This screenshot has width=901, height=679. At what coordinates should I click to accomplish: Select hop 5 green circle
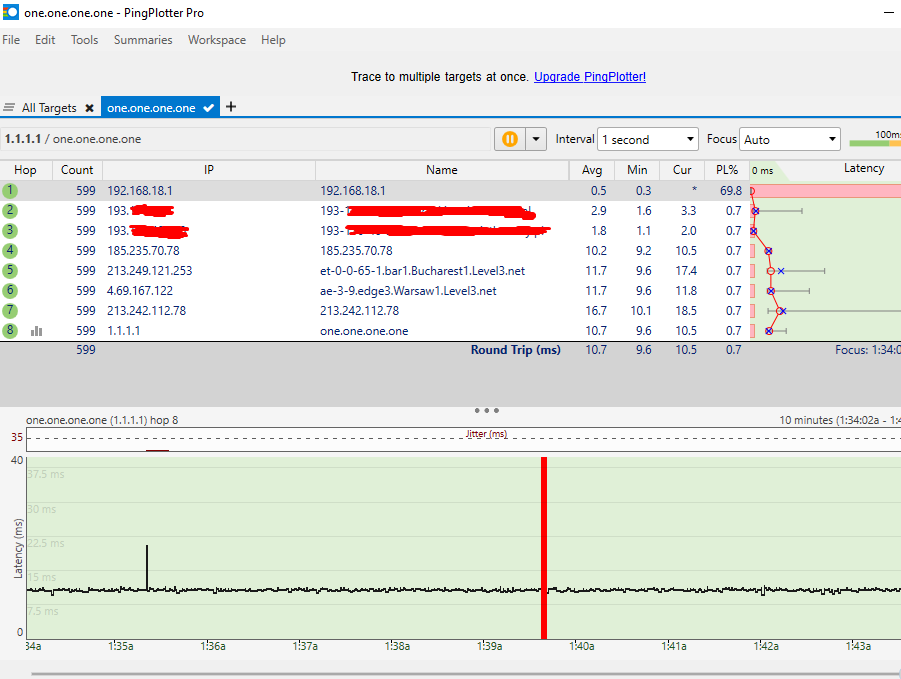(x=10, y=271)
